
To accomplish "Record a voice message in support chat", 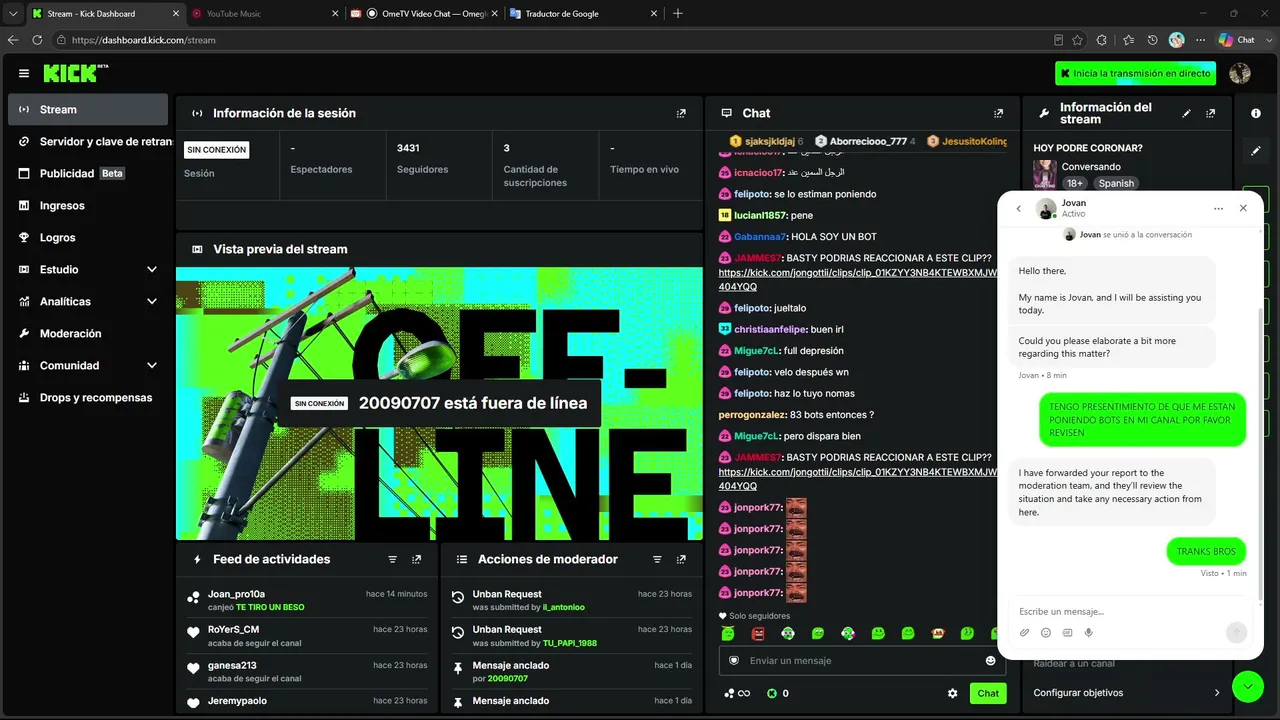I will 1089,632.
